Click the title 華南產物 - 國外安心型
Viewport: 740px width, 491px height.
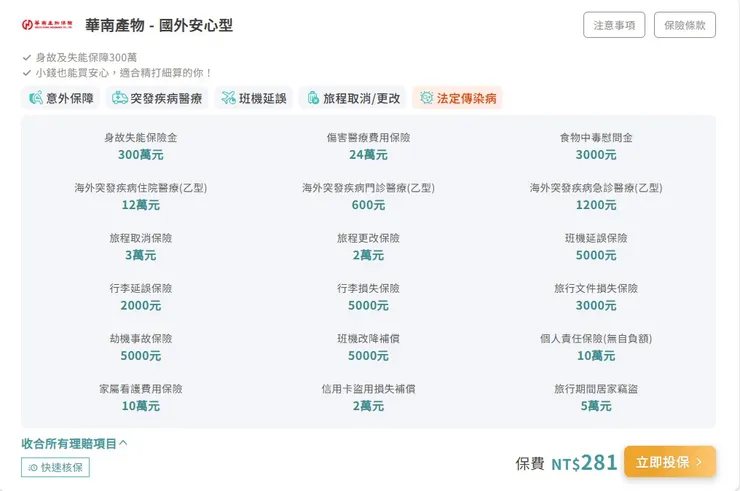159,25
